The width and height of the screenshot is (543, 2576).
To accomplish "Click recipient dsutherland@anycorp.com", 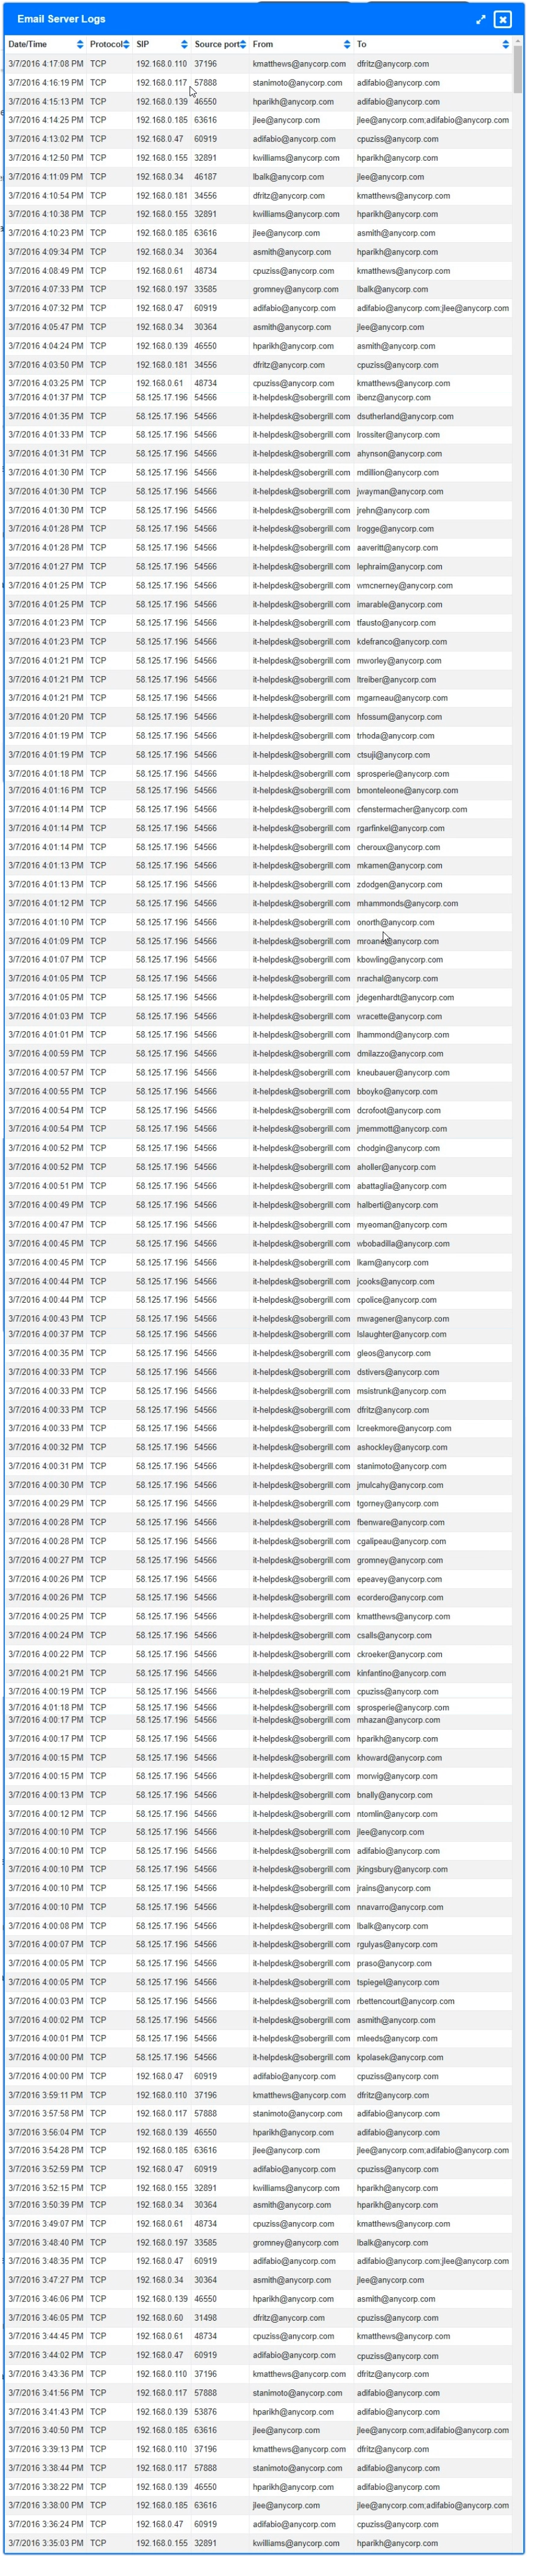I will [x=405, y=416].
